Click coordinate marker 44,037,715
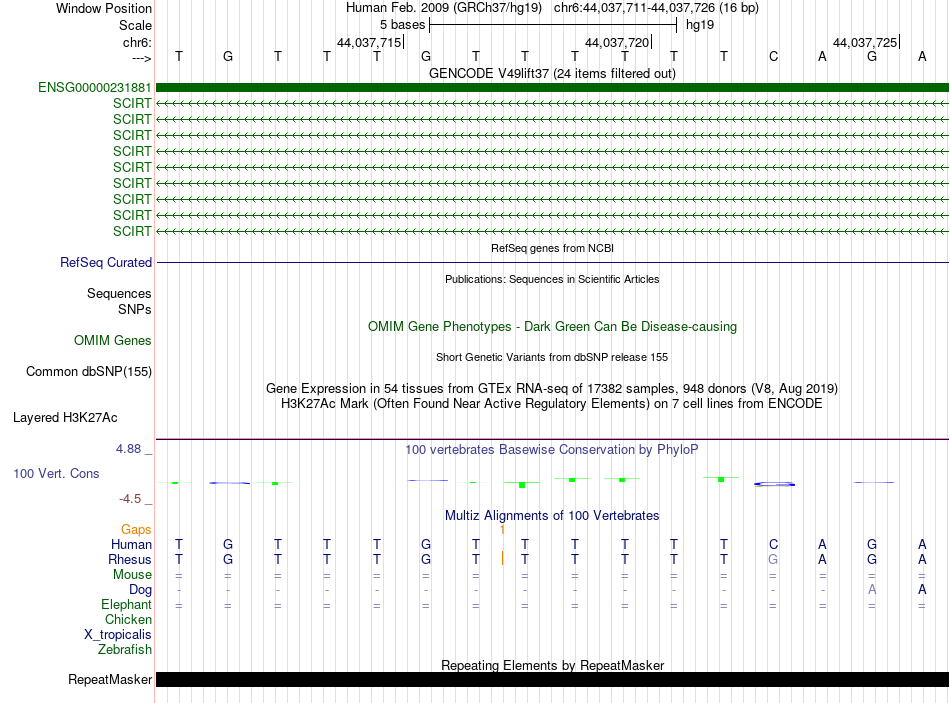 point(370,42)
